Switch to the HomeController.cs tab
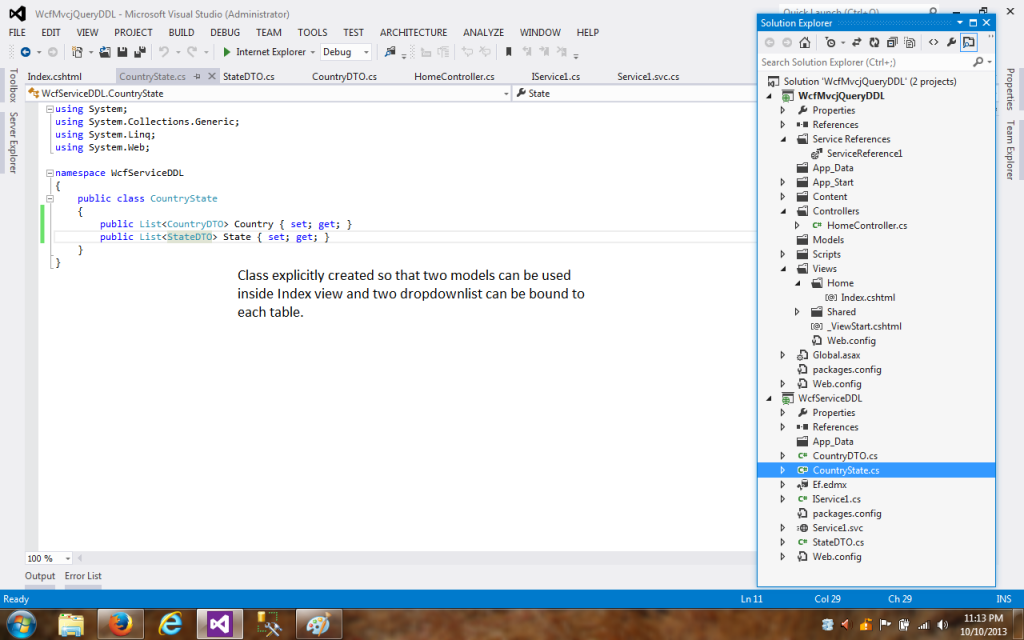Image resolution: width=1024 pixels, height=640 pixels. click(454, 76)
